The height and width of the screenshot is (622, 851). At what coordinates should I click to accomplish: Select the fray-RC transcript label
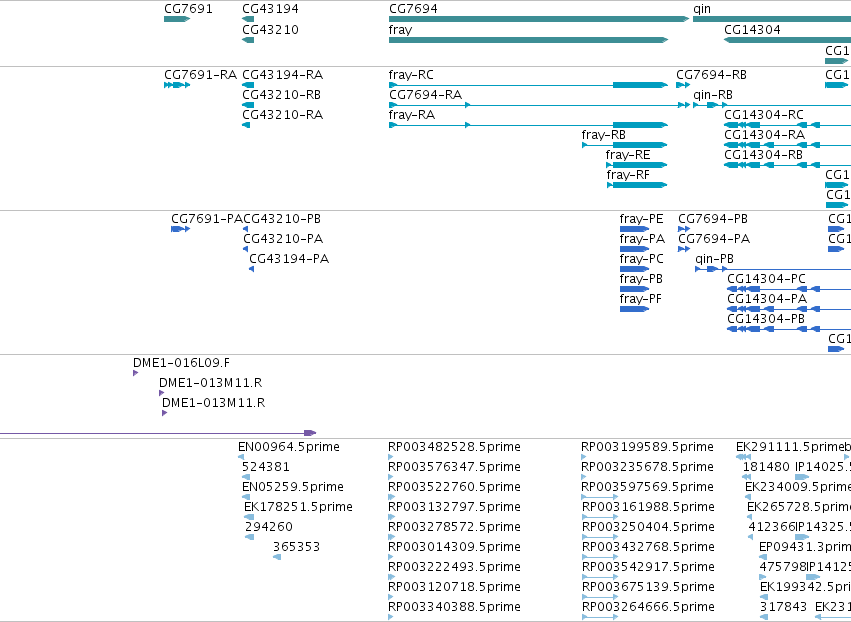pos(411,75)
